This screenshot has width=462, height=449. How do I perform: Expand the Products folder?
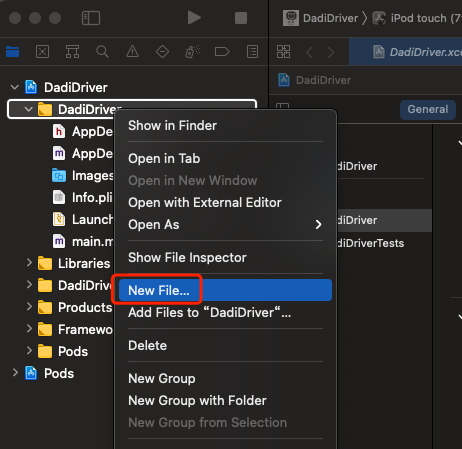[x=29, y=307]
